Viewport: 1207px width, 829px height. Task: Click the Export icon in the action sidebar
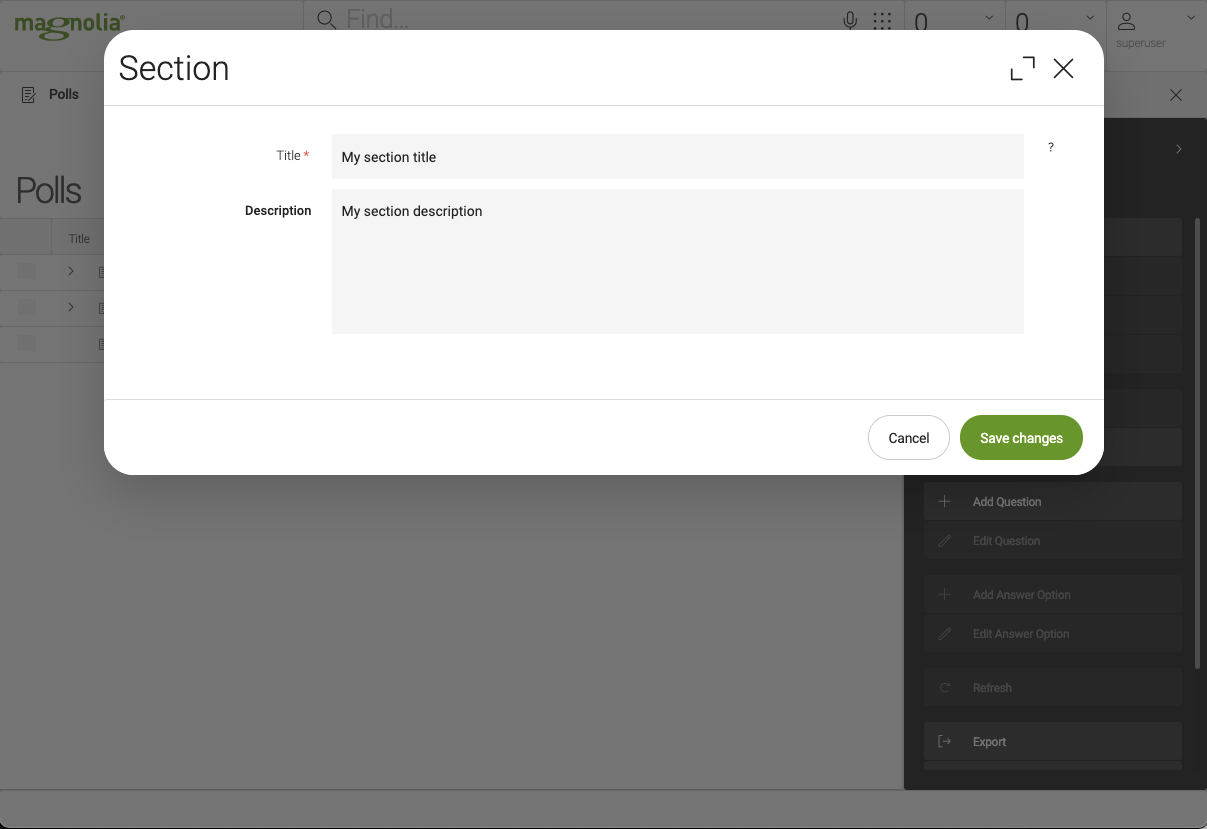click(944, 741)
